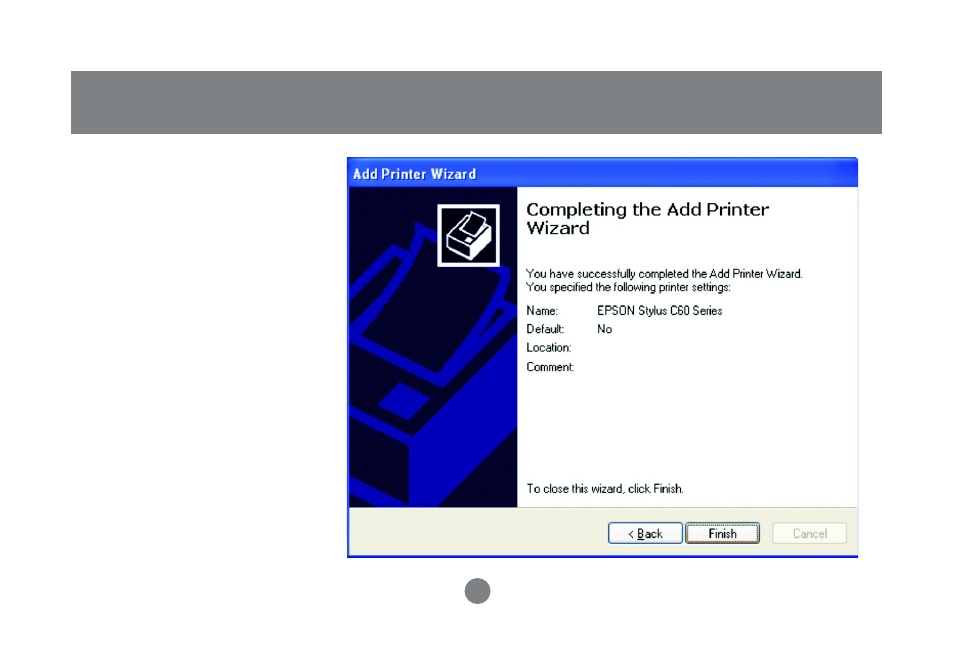Click the greyed-out Cancel button
This screenshot has height=664, width=954.
pyautogui.click(x=809, y=533)
